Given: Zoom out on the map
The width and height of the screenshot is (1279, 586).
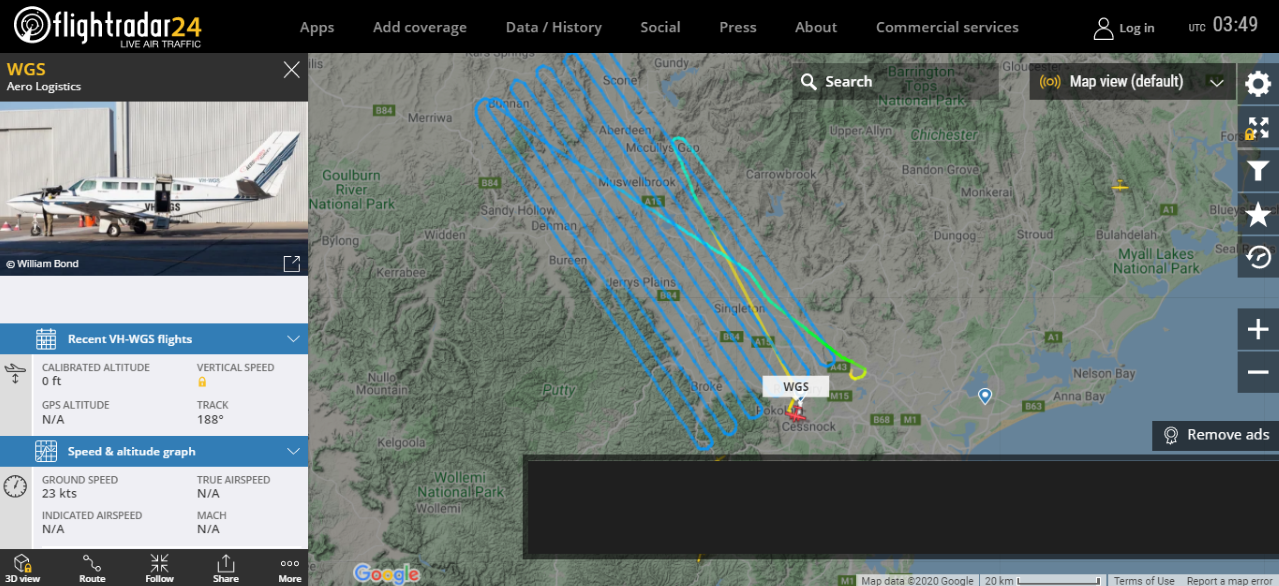Looking at the screenshot, I should pyautogui.click(x=1258, y=372).
